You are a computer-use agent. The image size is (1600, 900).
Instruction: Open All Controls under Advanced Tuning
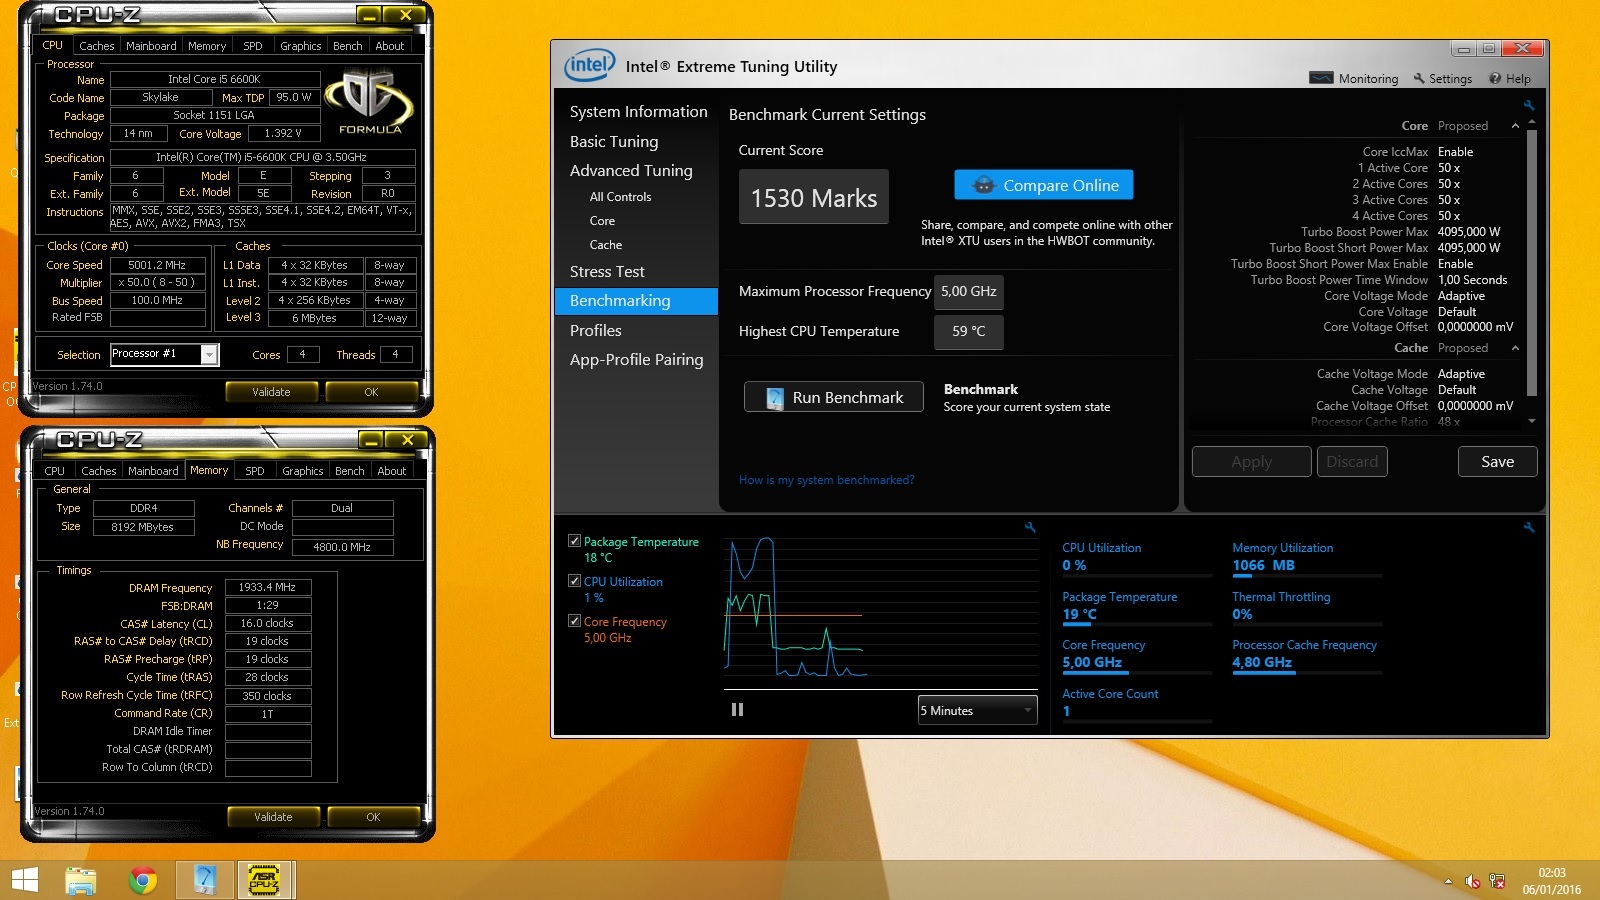pyautogui.click(x=620, y=197)
